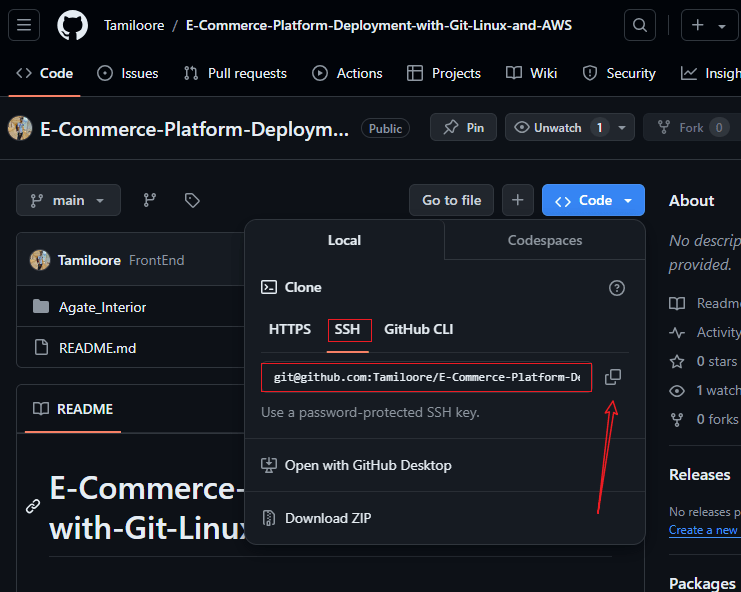View branches via the branch icon
Viewport: 741px width, 592px height.
click(150, 200)
